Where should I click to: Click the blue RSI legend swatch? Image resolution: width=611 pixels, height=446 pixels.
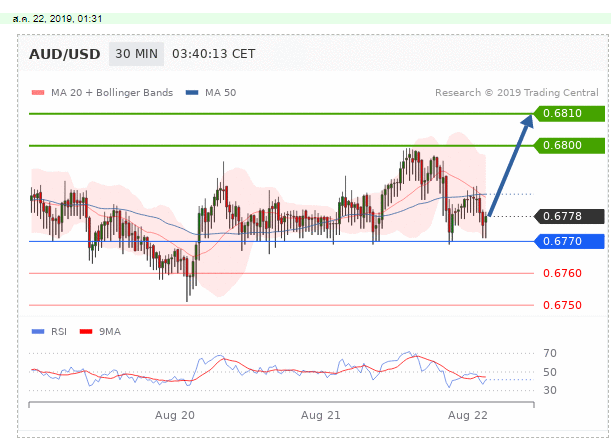click(38, 332)
